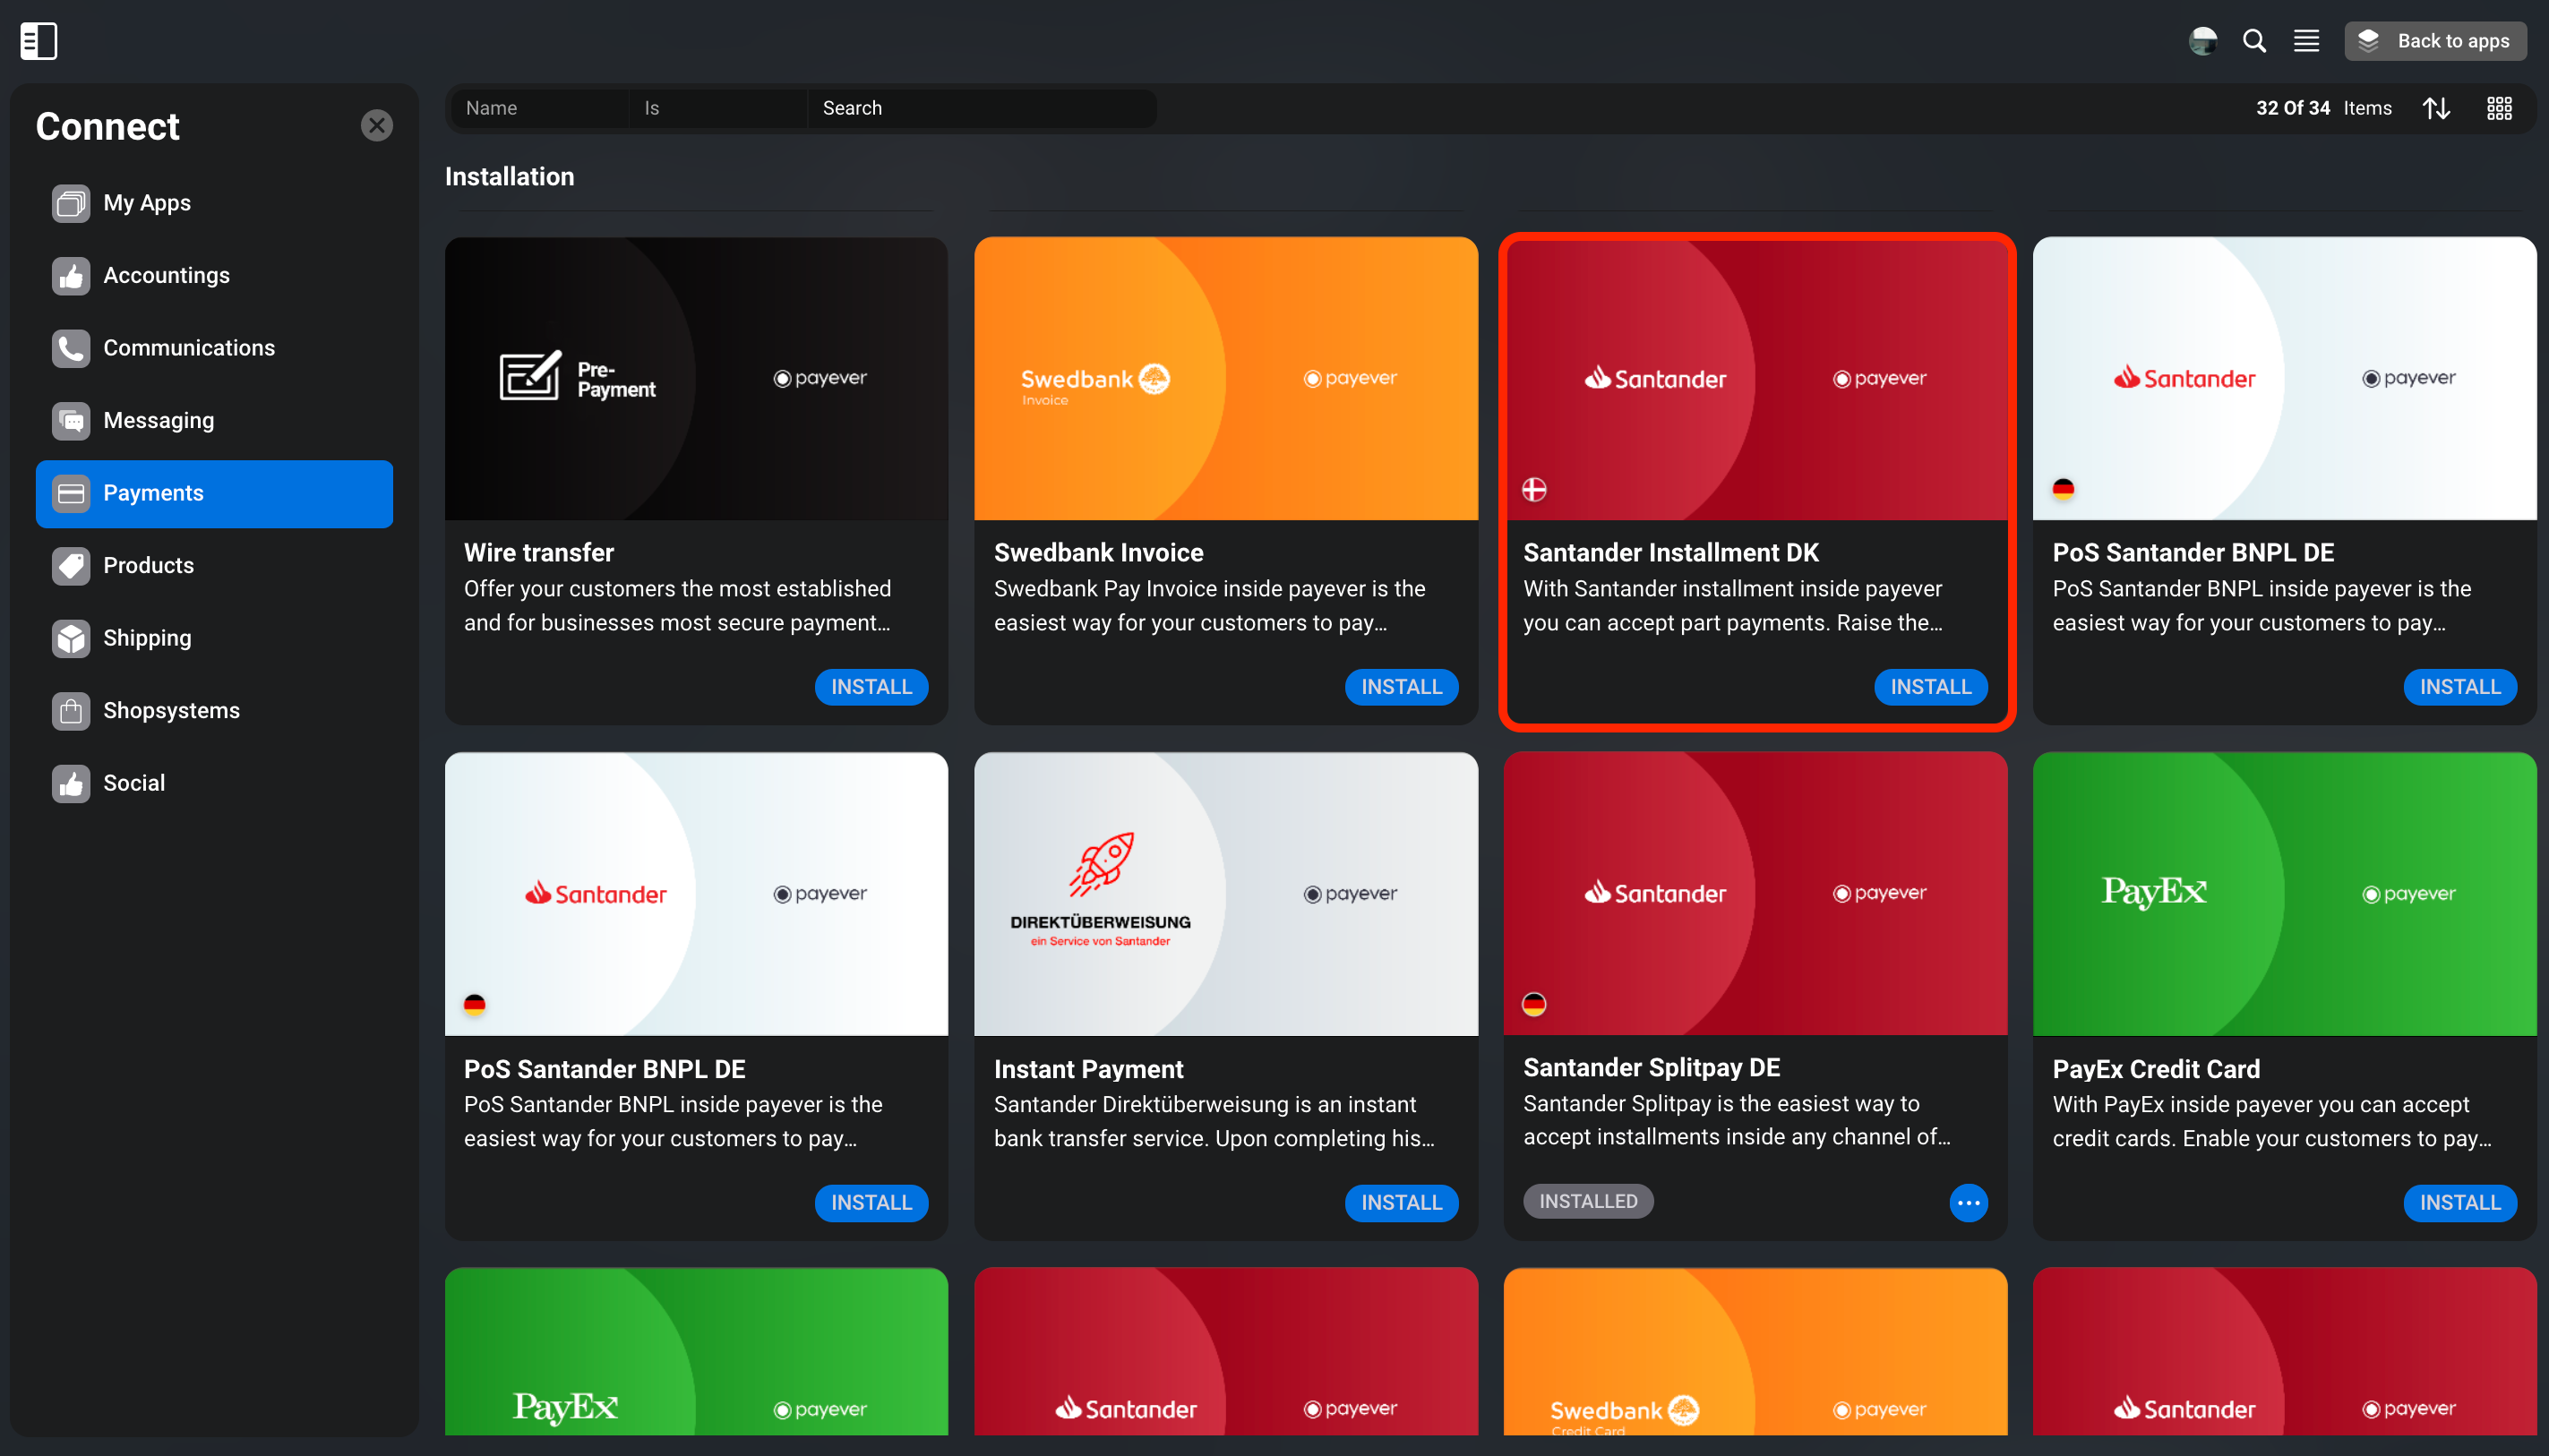Viewport: 2549px width, 1456px height.
Task: Open Instant Payment Direktüberweisung thumbnail
Action: tap(1226, 893)
